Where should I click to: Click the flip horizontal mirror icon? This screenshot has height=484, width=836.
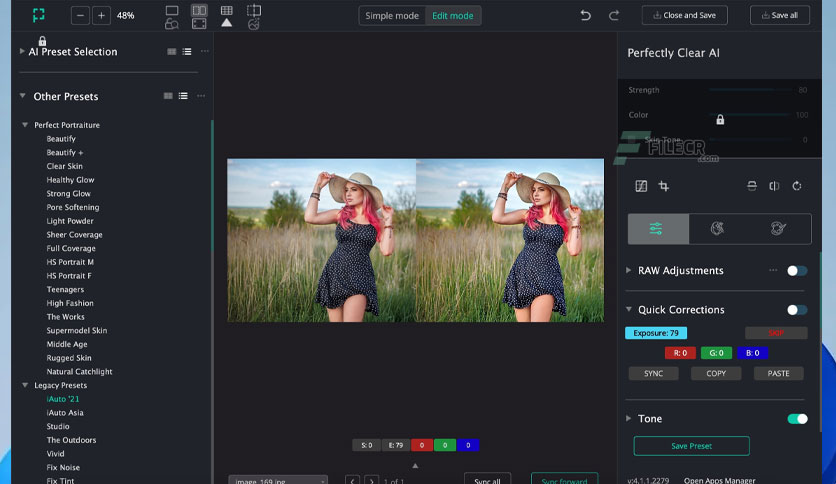pyautogui.click(x=774, y=186)
